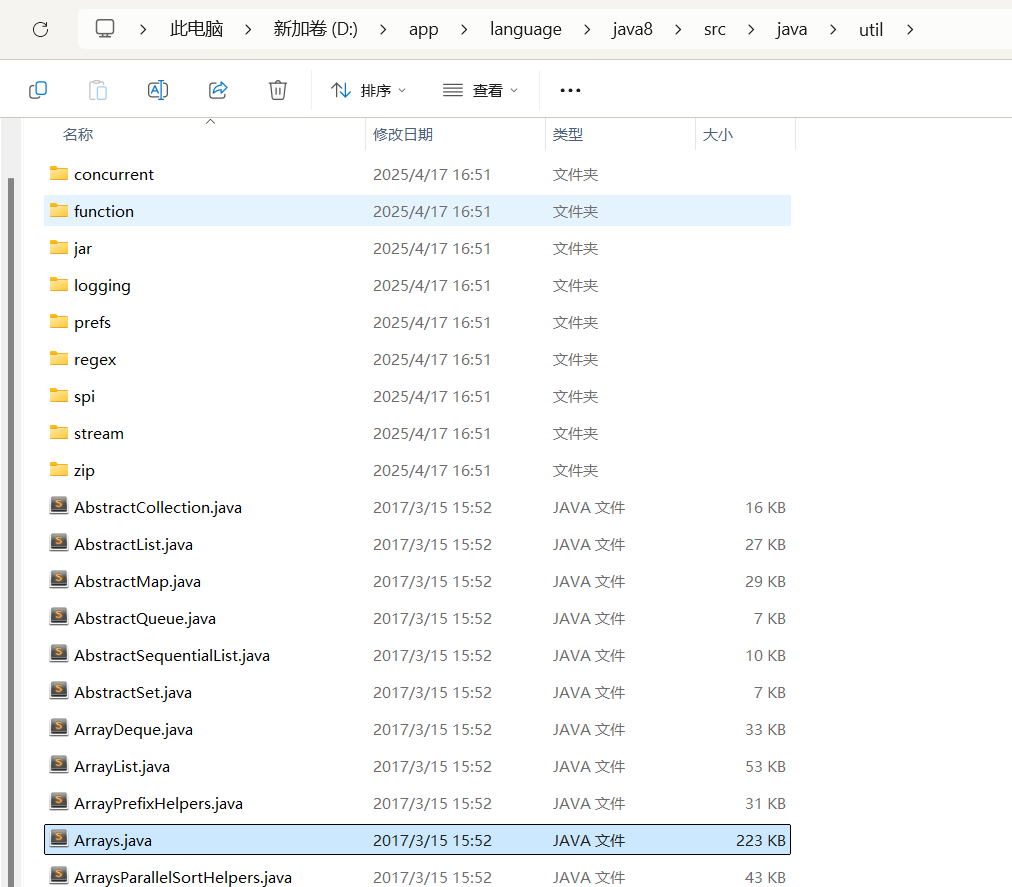Screen dimensions: 1012x887
Task: Click the date cell of the concurrent folder
Action: [x=432, y=175]
